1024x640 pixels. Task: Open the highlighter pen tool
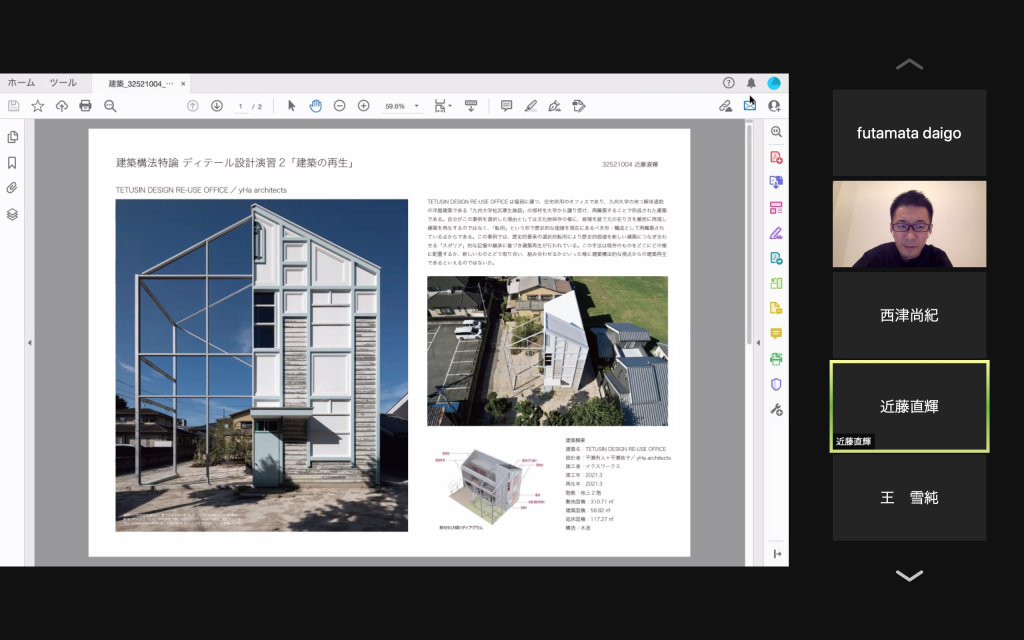[x=530, y=106]
